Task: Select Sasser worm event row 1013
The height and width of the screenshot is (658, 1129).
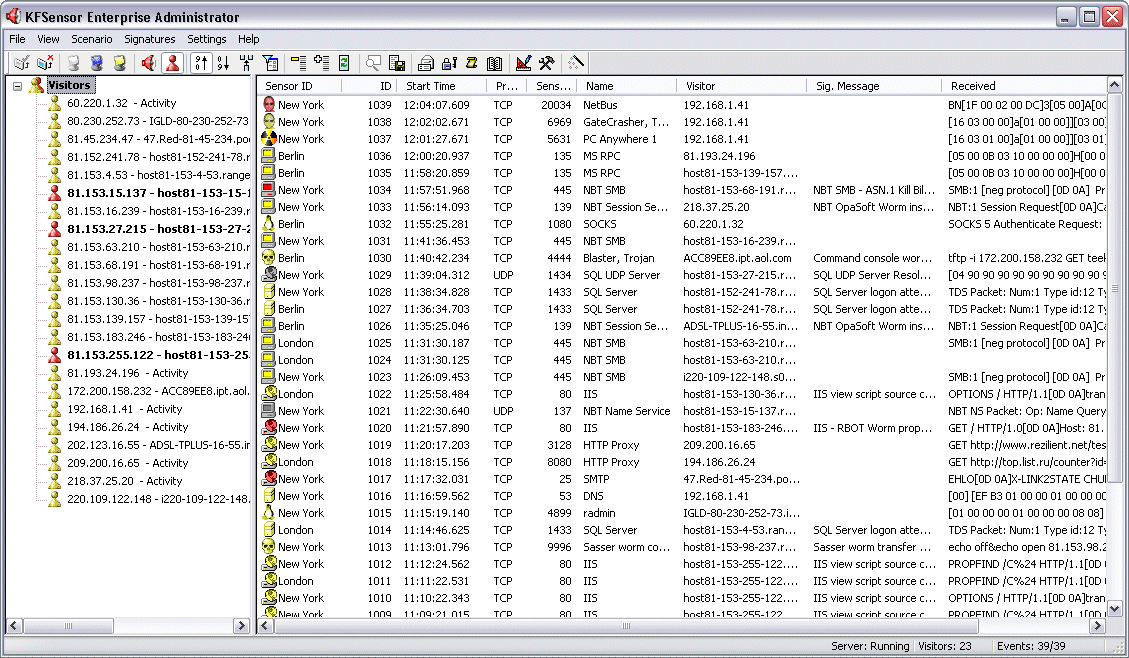Action: [682, 546]
